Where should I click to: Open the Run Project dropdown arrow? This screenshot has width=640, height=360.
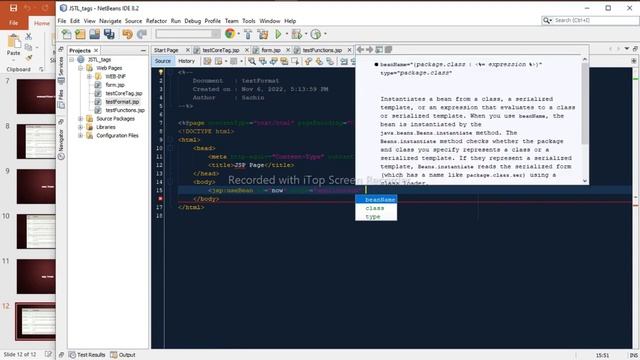[x=287, y=34]
